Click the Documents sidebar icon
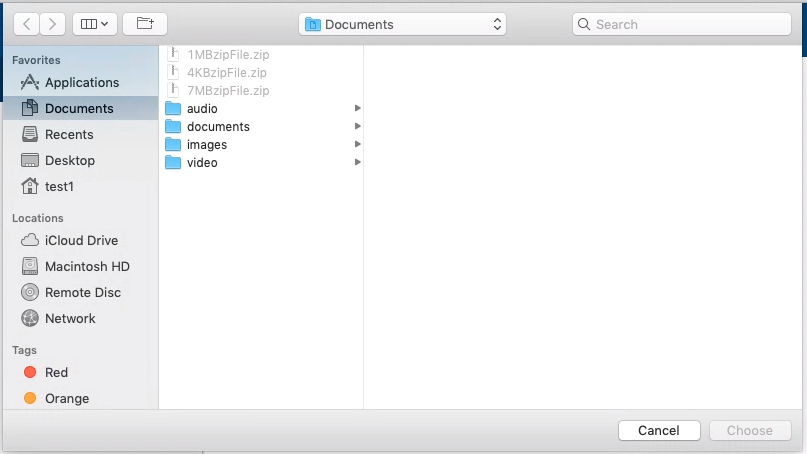This screenshot has height=454, width=807. tap(30, 108)
